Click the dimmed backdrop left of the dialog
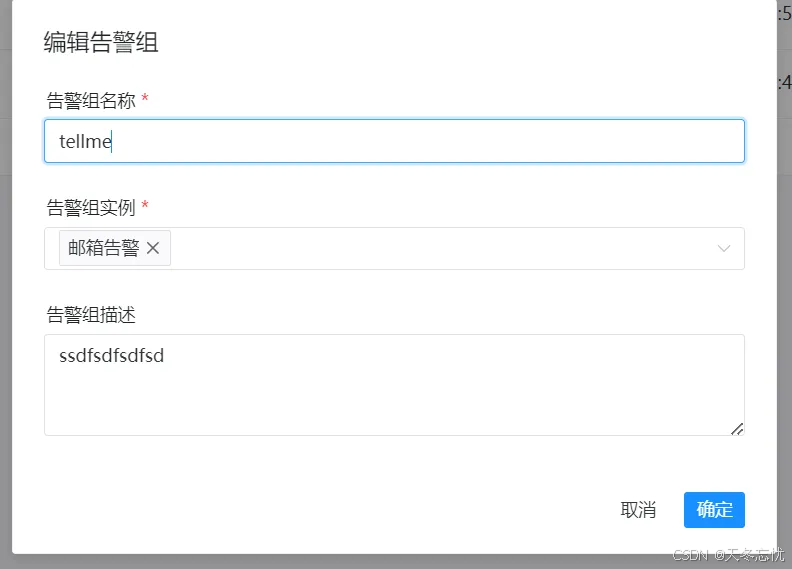 pyautogui.click(x=5, y=300)
